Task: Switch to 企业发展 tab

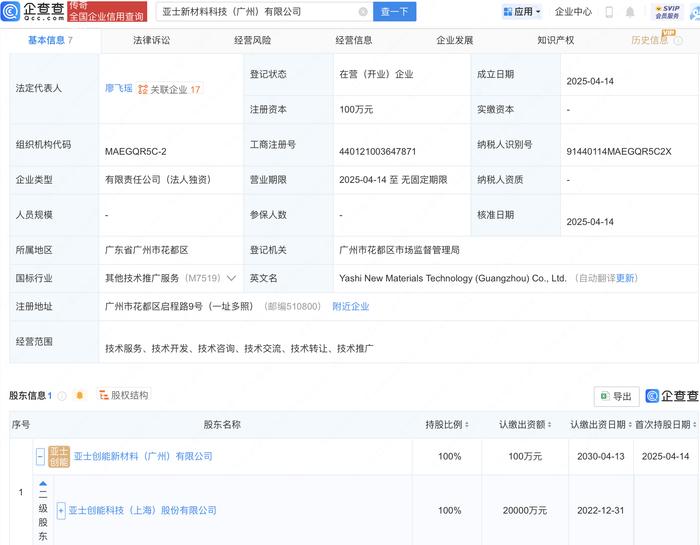Action: [454, 41]
